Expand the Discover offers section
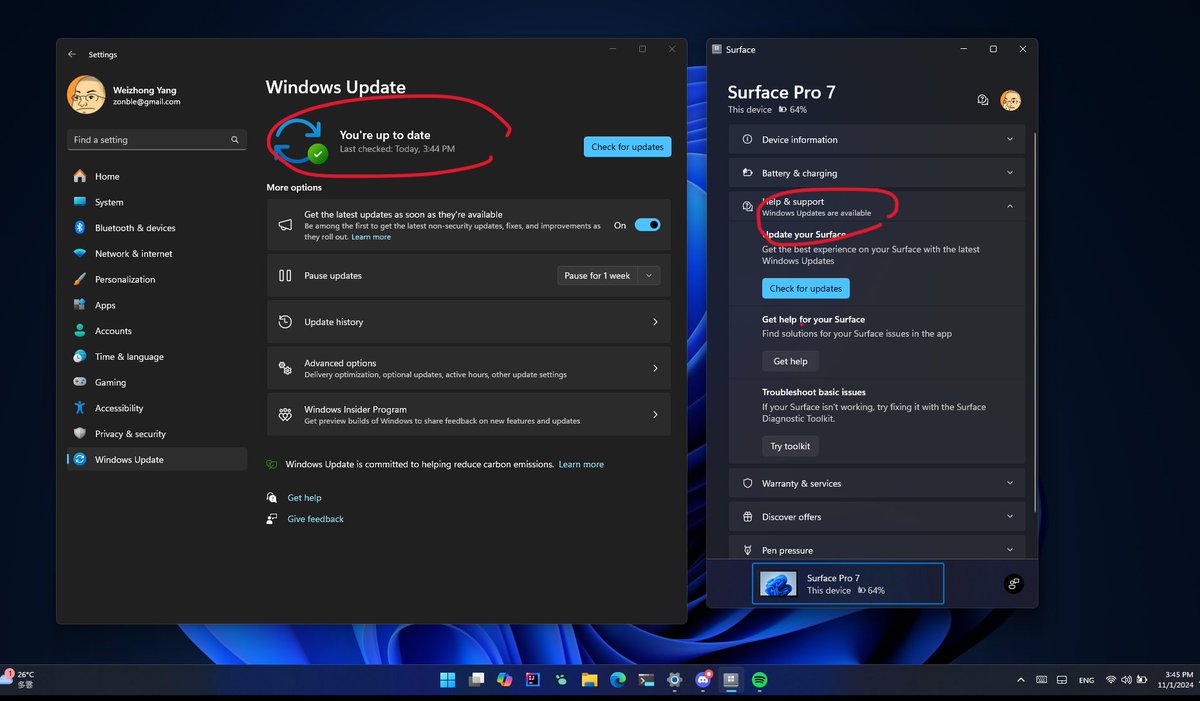The image size is (1200, 701). click(x=877, y=517)
